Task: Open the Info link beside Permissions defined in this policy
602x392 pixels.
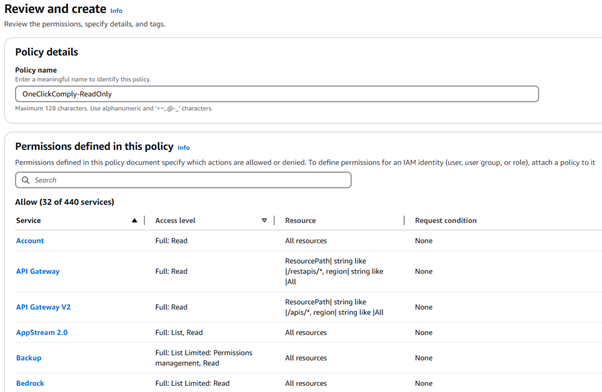Action: (x=184, y=147)
